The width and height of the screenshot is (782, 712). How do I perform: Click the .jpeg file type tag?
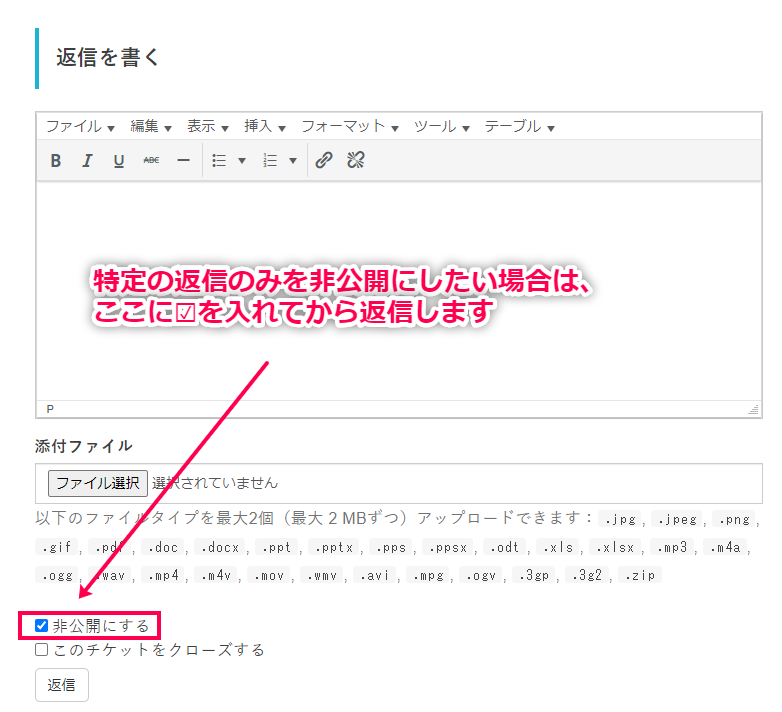tap(678, 520)
